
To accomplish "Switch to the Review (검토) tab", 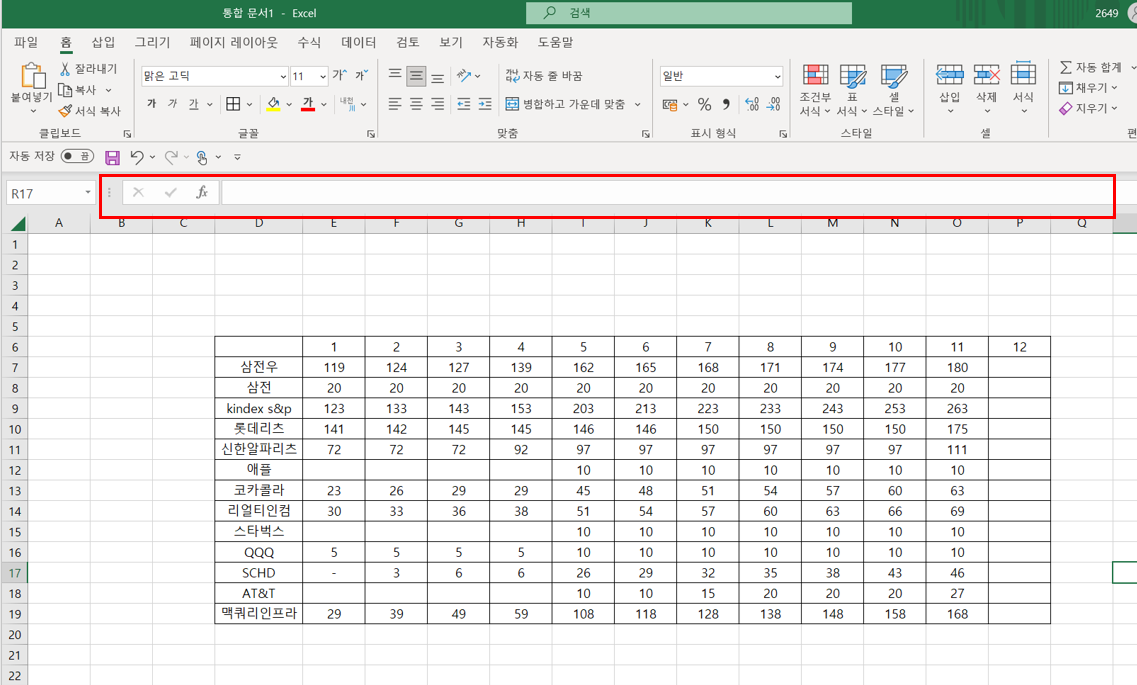I will (408, 42).
